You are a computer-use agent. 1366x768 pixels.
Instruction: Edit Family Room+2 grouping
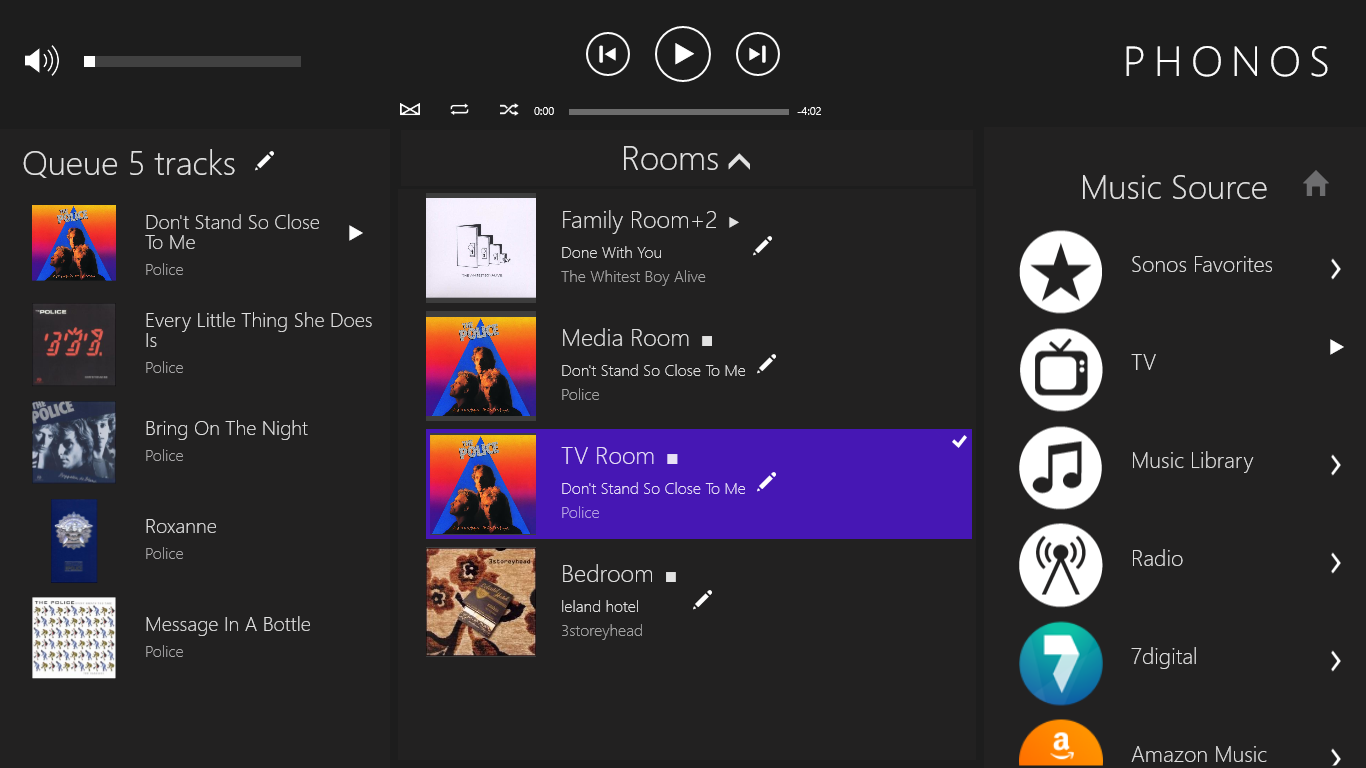pos(763,245)
